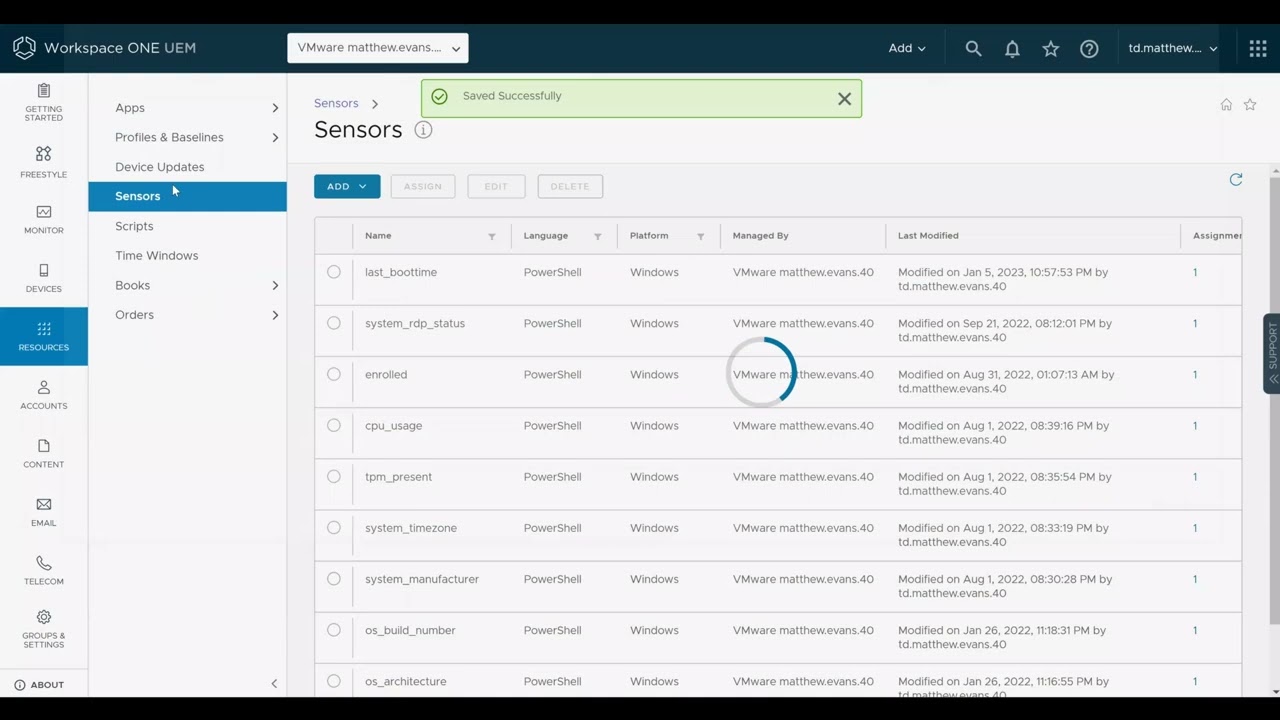This screenshot has width=1280, height=720.
Task: Collapse the secondary navigation panel
Action: 274,684
